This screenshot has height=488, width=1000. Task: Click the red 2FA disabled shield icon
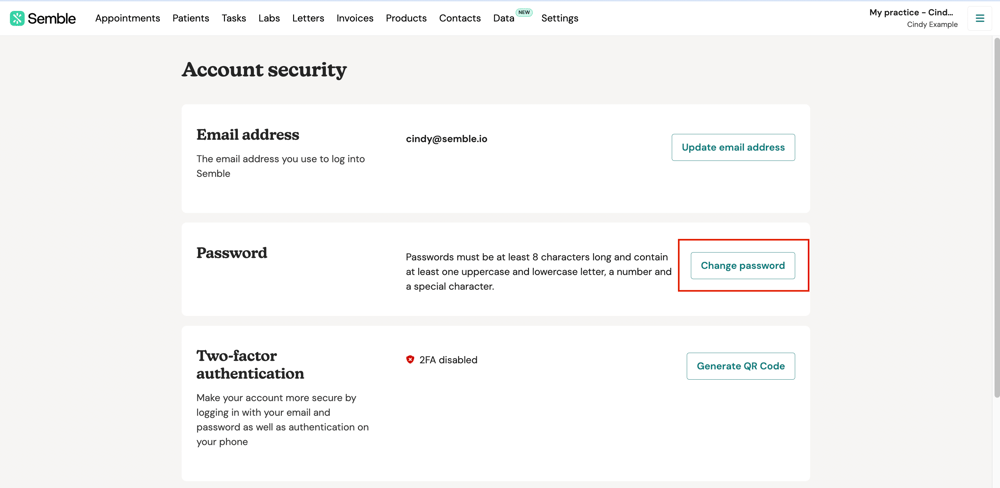410,360
